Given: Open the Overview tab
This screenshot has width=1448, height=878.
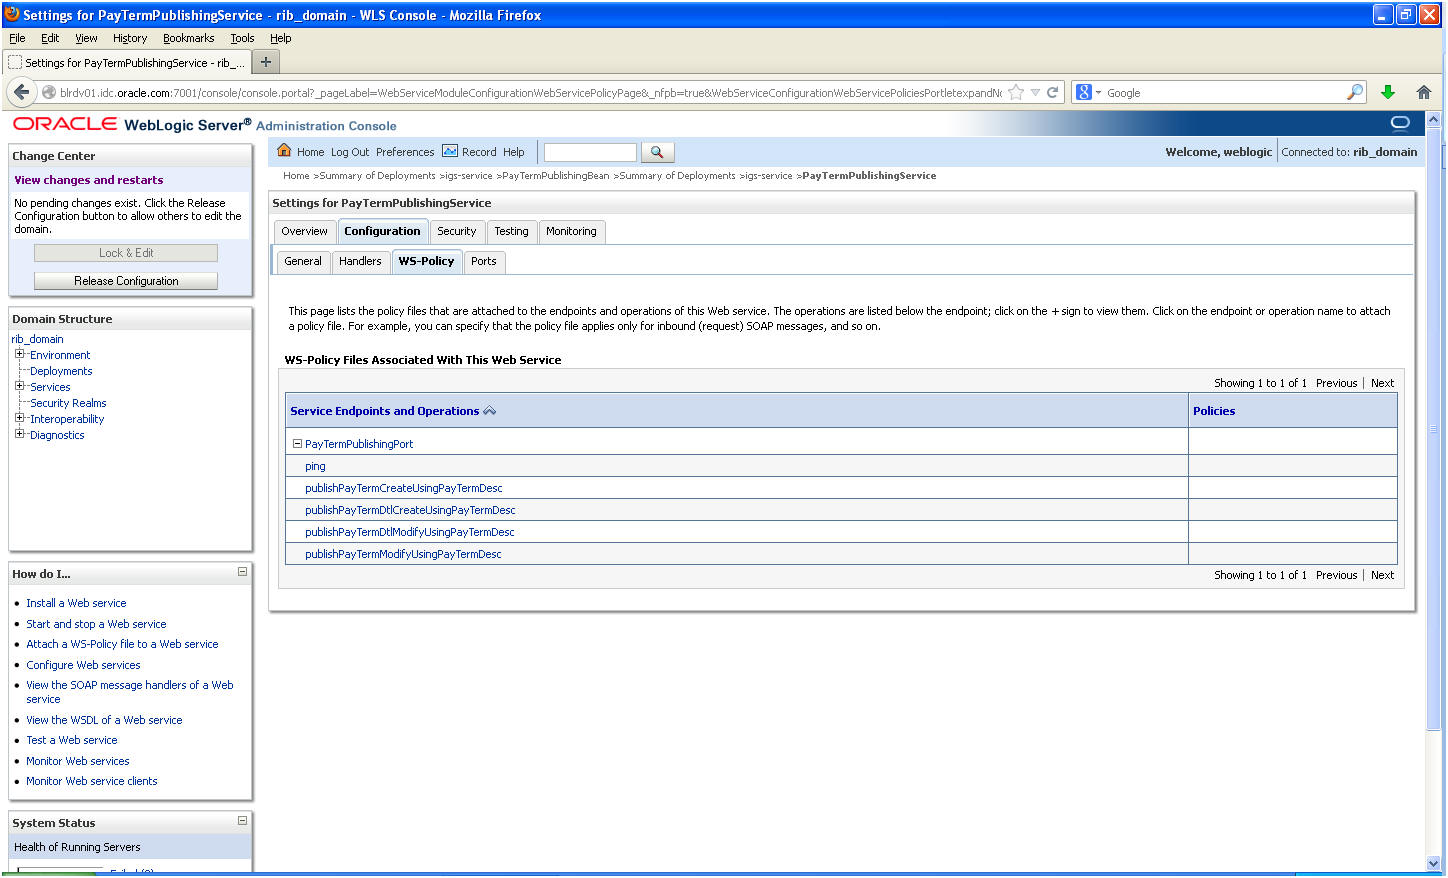Looking at the screenshot, I should tap(304, 231).
